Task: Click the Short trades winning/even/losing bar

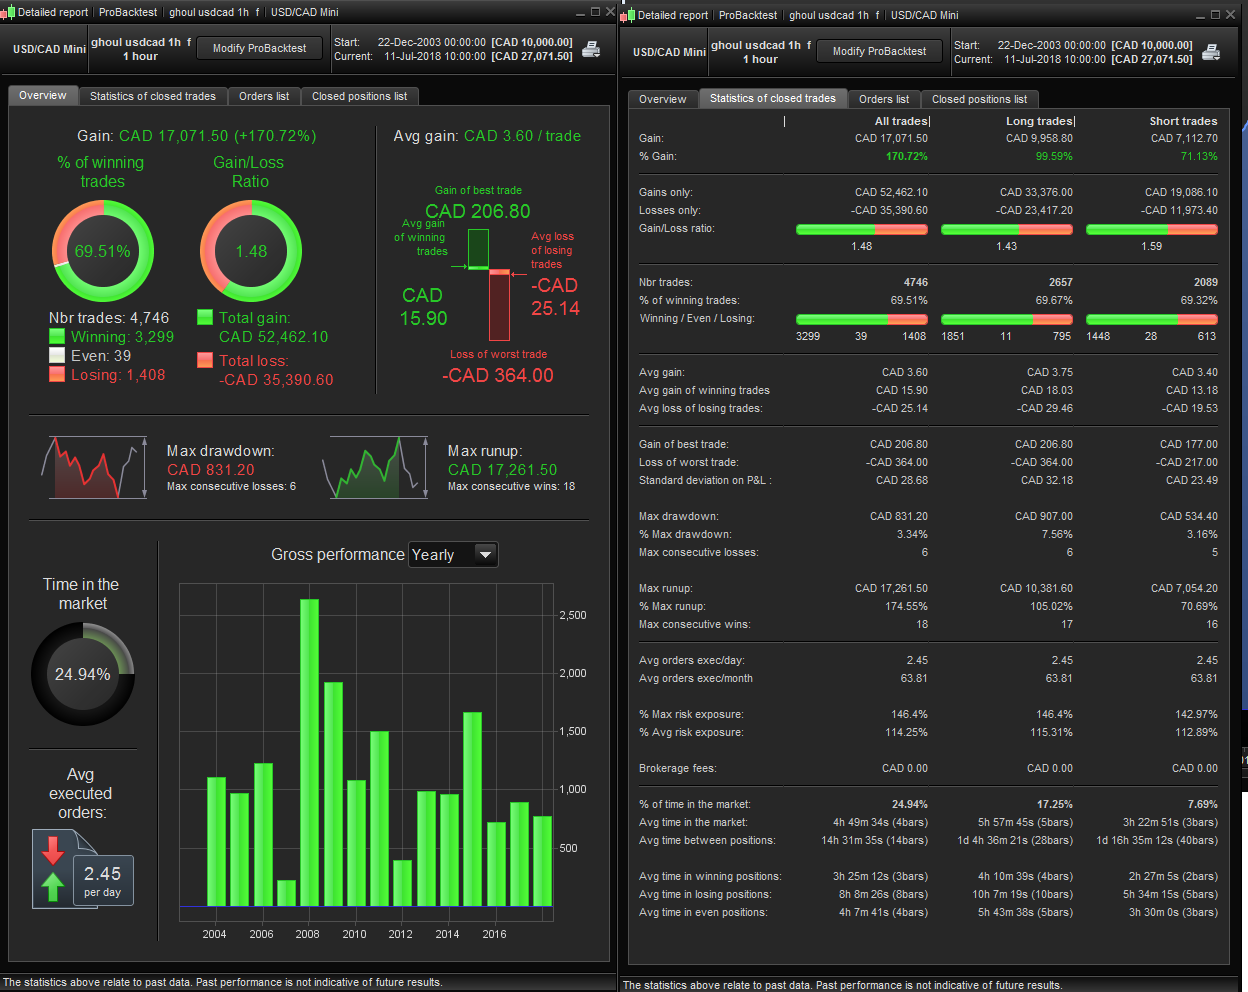Action: point(1152,319)
